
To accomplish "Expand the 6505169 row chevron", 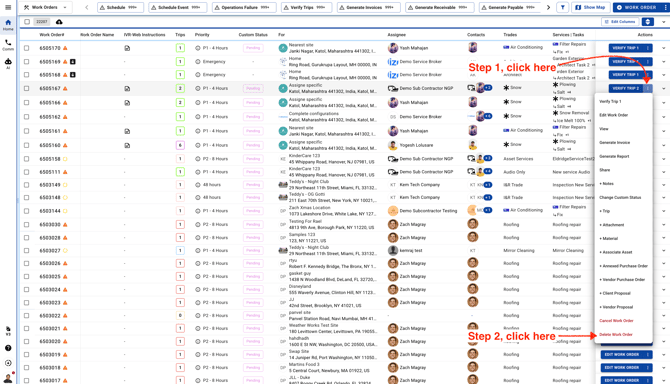I will [x=664, y=62].
